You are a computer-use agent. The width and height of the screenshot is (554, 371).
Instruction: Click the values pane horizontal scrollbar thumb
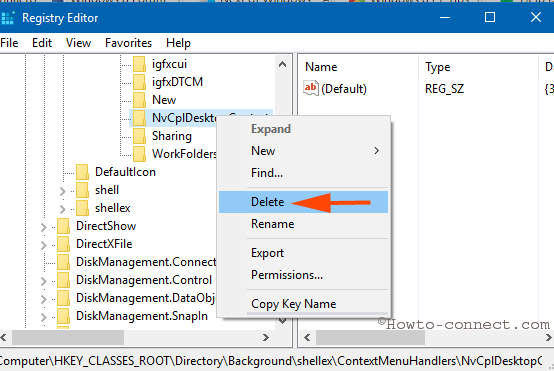[370, 337]
